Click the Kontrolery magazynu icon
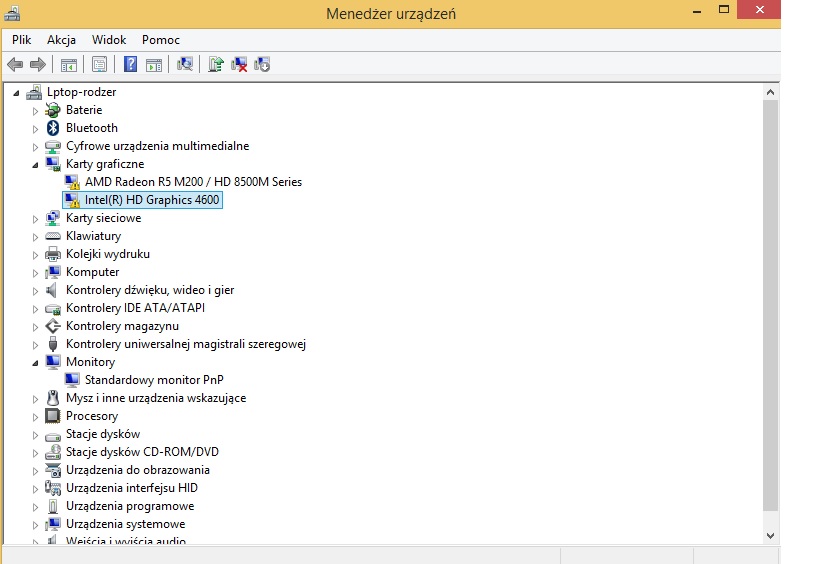 click(53, 326)
